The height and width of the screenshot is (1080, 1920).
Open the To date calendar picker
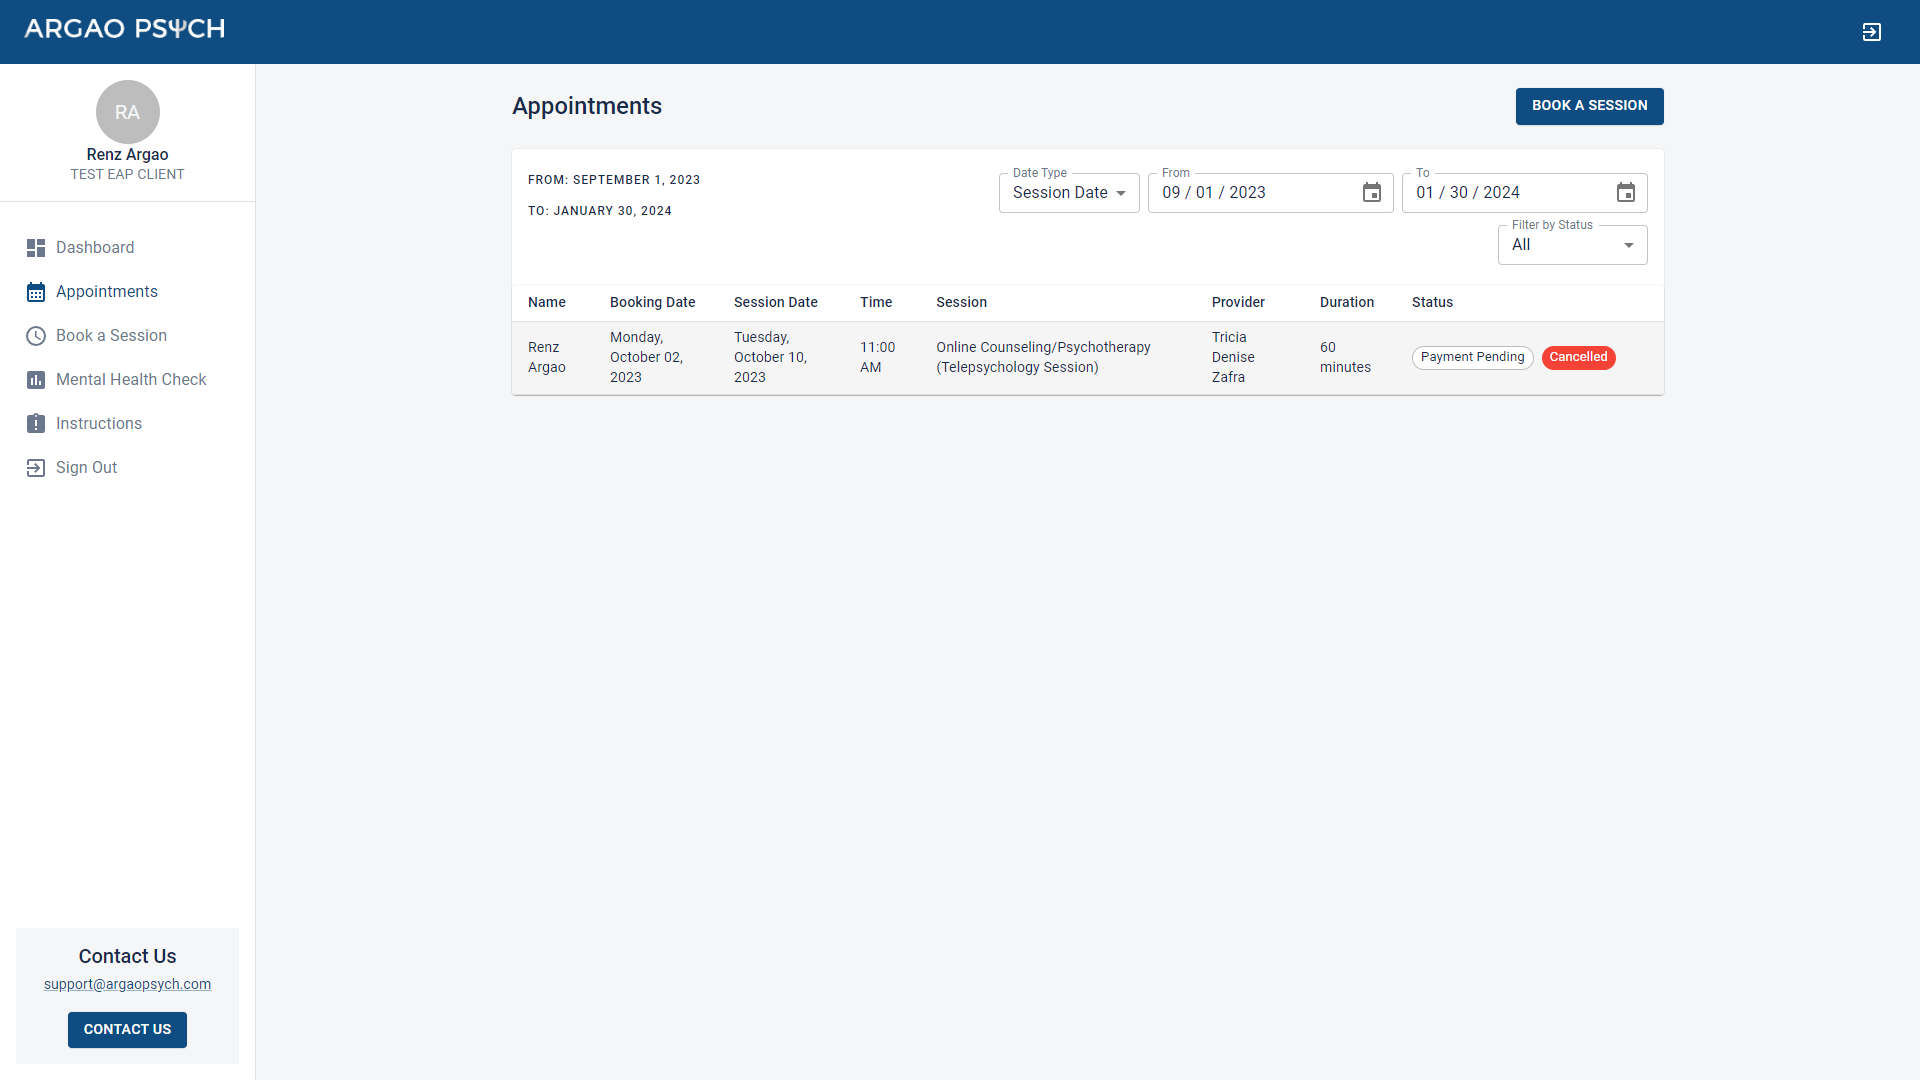click(x=1626, y=193)
